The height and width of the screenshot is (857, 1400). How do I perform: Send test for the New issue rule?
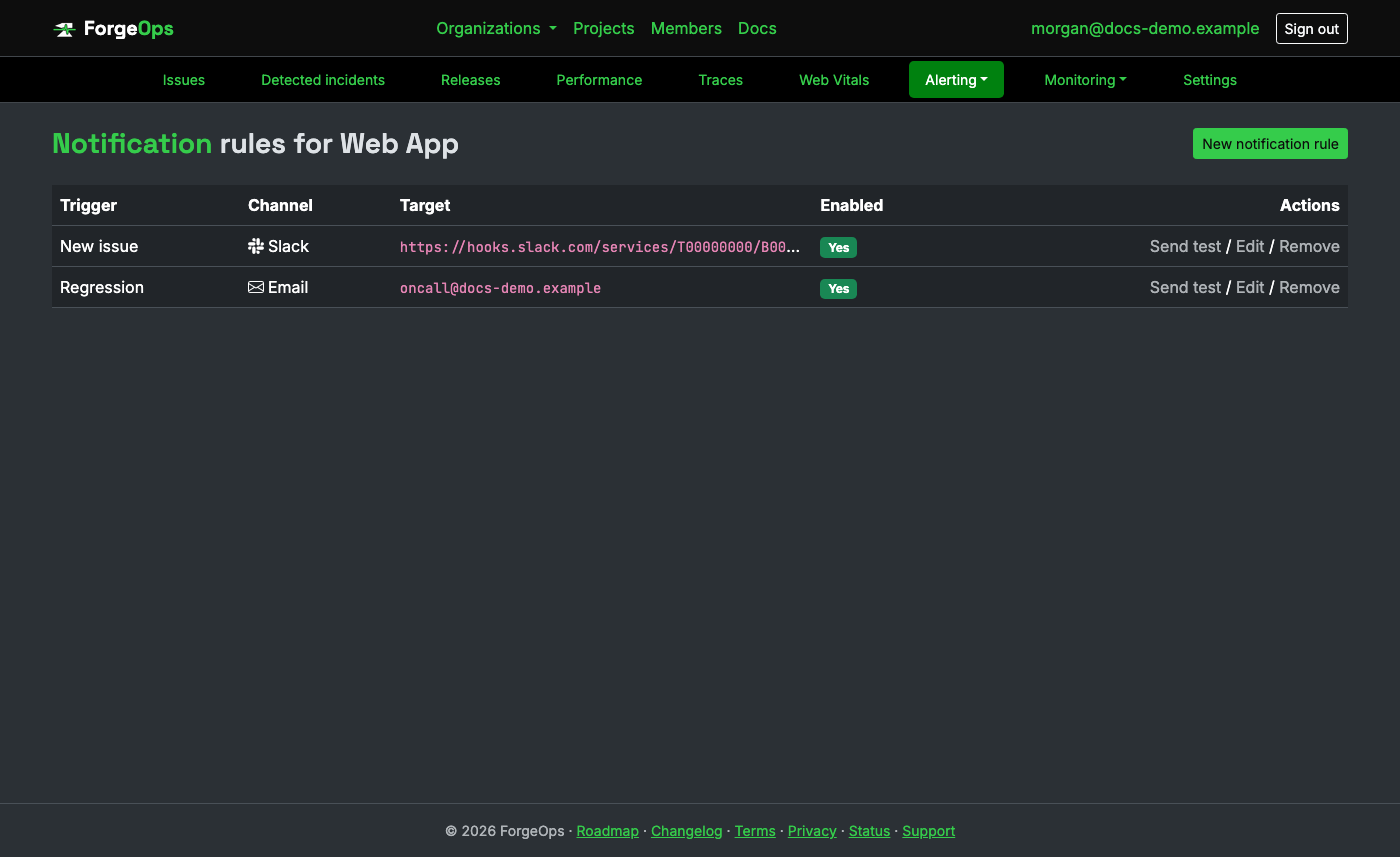pyautogui.click(x=1185, y=246)
